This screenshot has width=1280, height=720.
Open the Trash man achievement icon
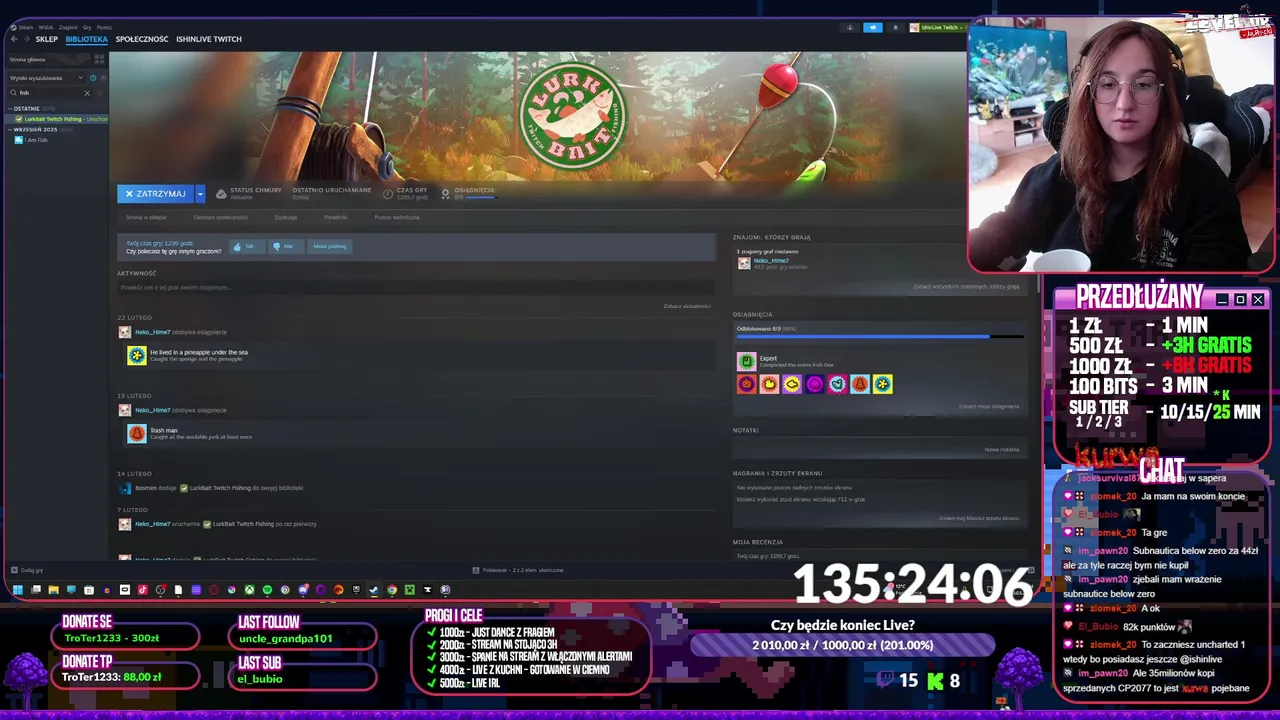click(137, 433)
